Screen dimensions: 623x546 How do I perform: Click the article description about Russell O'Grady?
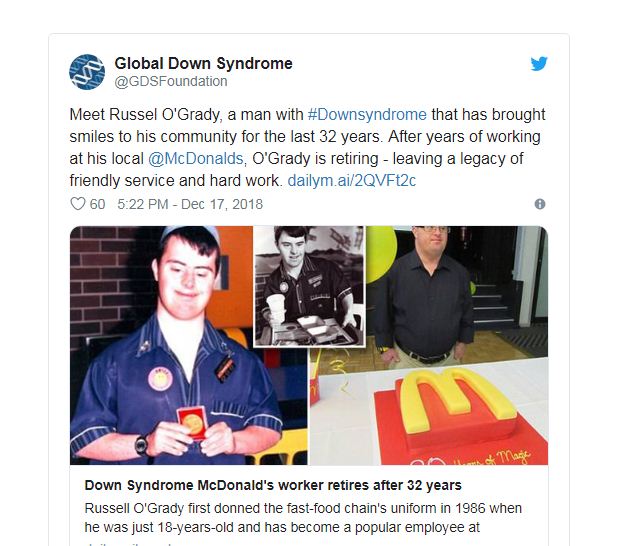click(x=303, y=518)
